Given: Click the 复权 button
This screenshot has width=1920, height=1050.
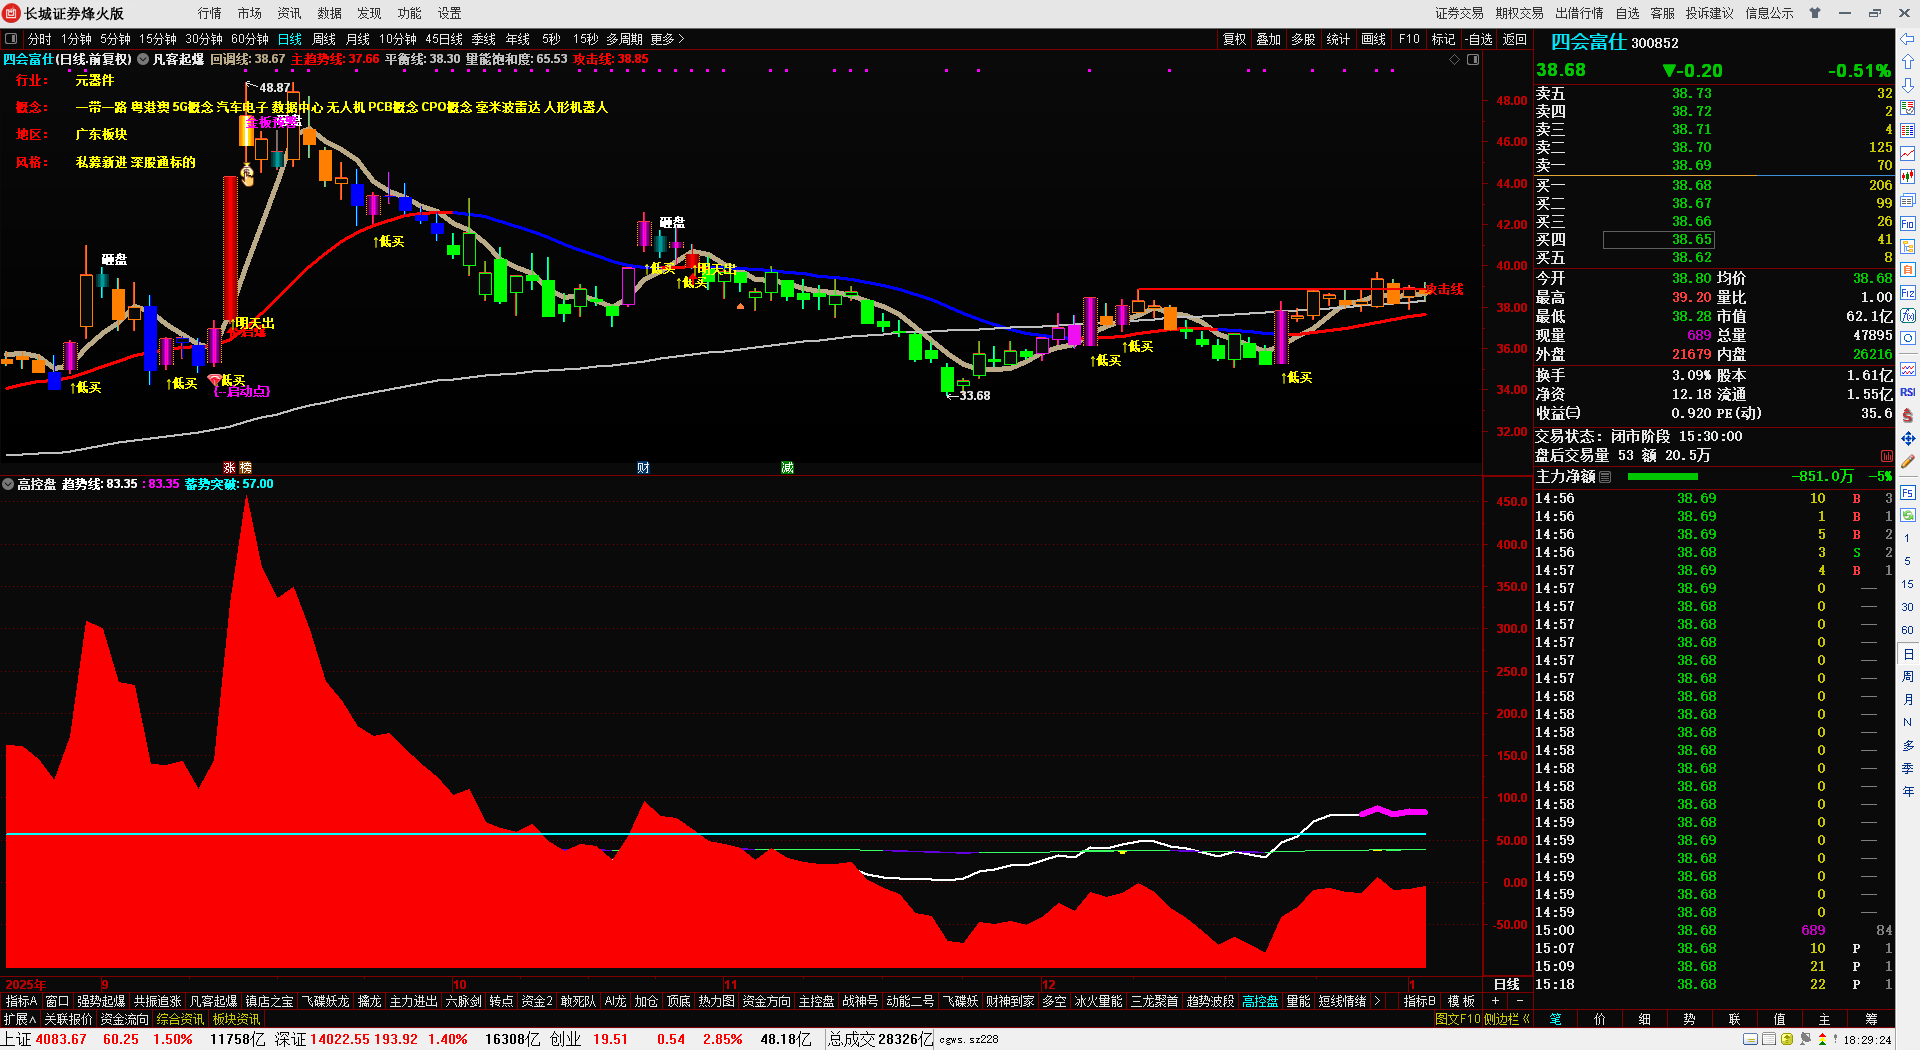Looking at the screenshot, I should click(1235, 39).
